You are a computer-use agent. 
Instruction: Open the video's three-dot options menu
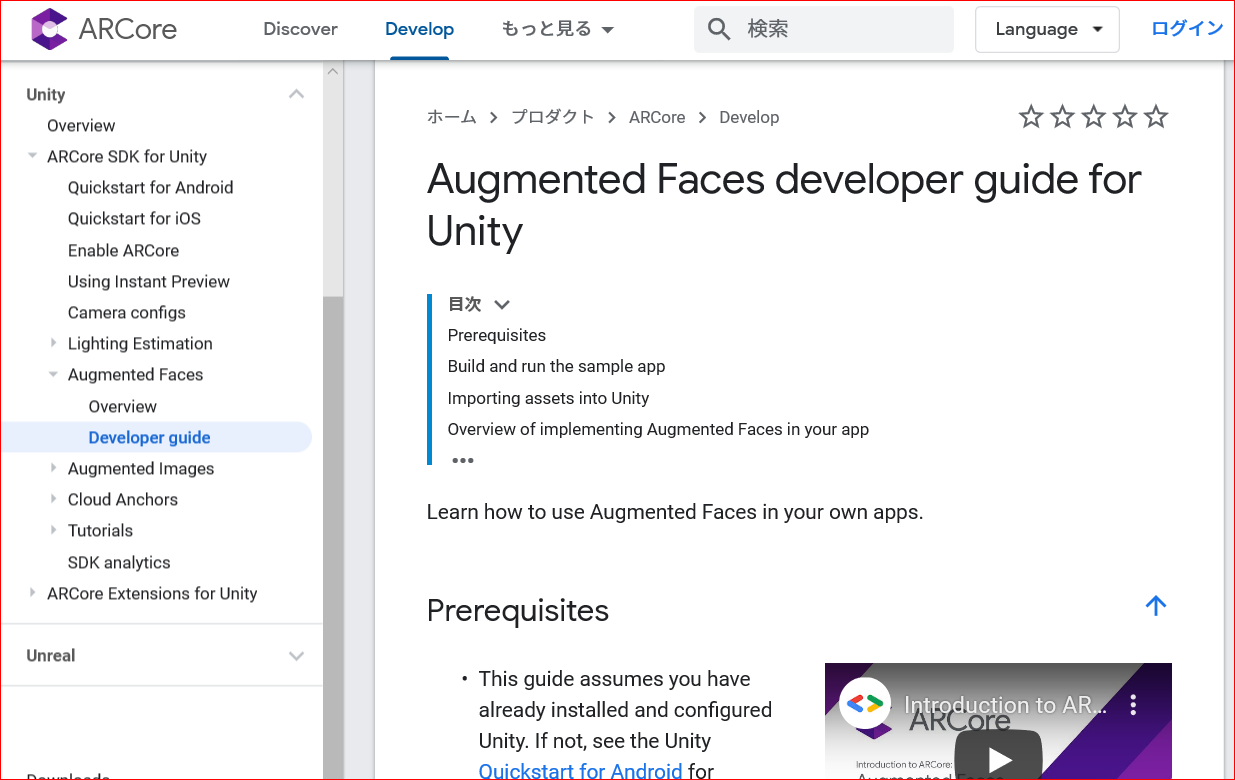coord(1132,704)
